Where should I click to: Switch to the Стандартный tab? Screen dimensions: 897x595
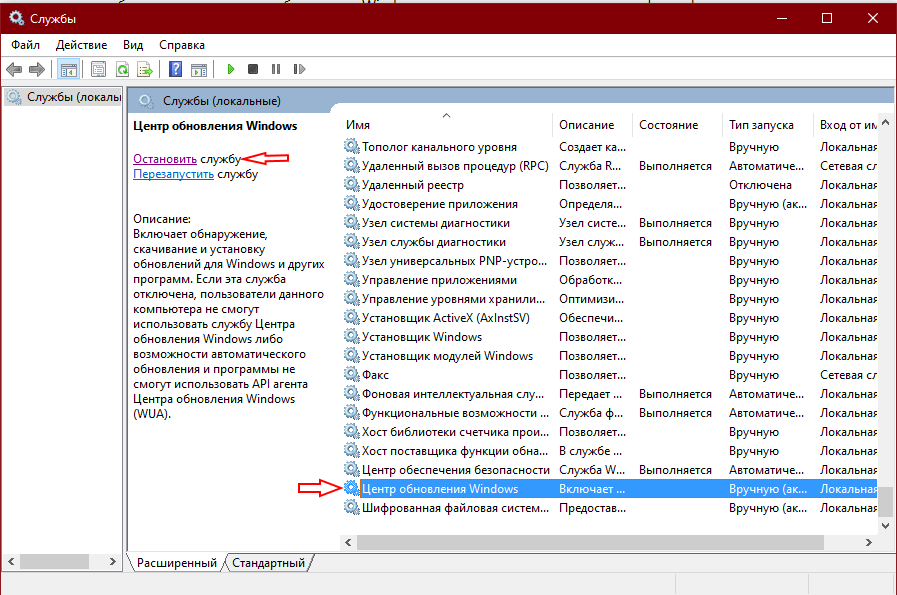point(268,563)
